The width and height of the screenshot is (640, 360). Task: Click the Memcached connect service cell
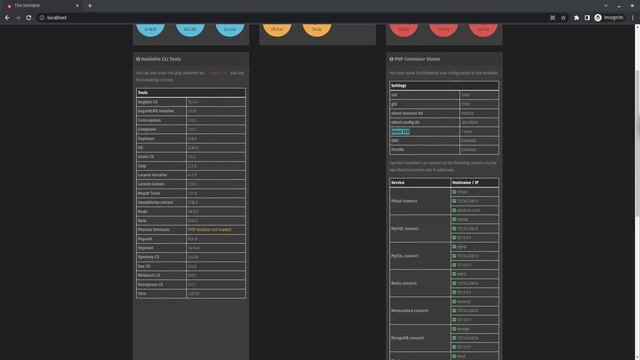(x=420, y=311)
